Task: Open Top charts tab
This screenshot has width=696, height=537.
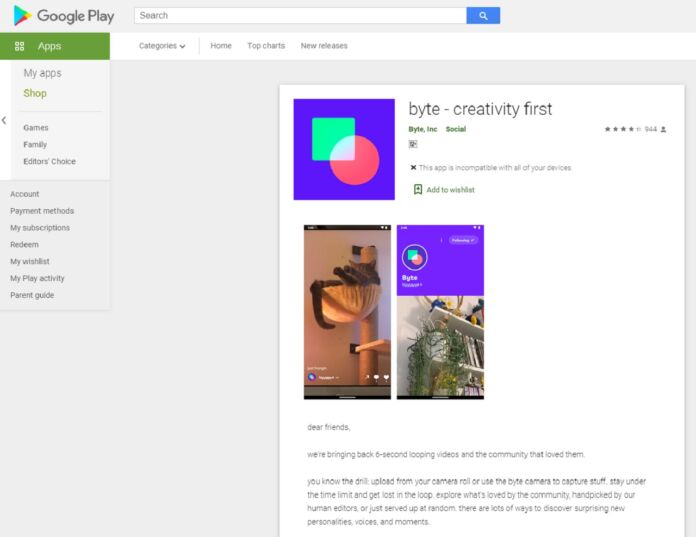Action: point(266,46)
